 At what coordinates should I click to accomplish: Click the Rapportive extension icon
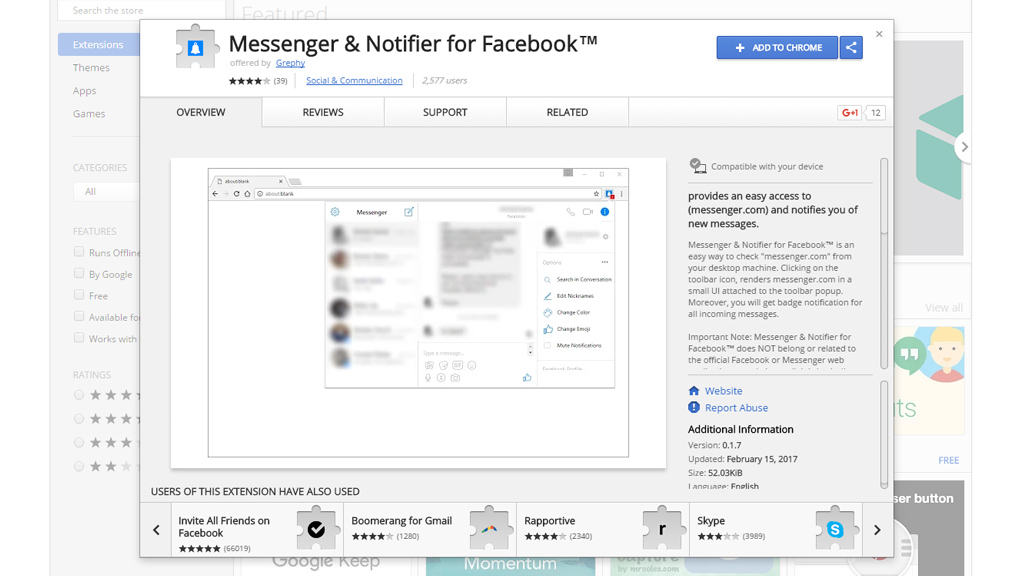[x=662, y=528]
